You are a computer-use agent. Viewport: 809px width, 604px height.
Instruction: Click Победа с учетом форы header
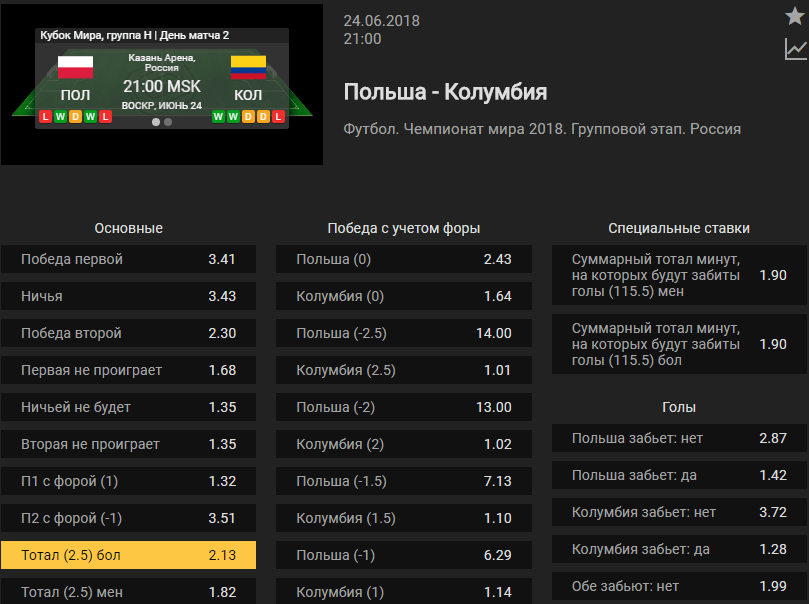coord(404,228)
